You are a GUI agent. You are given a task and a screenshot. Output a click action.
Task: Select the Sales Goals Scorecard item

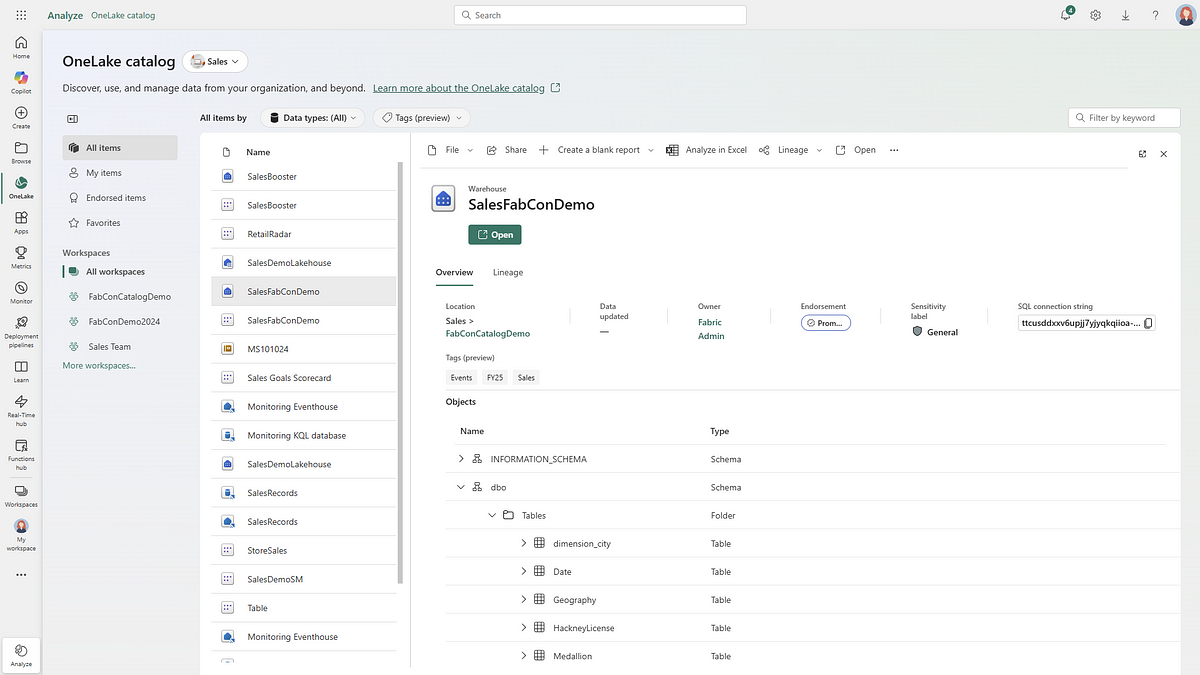[x=289, y=378]
